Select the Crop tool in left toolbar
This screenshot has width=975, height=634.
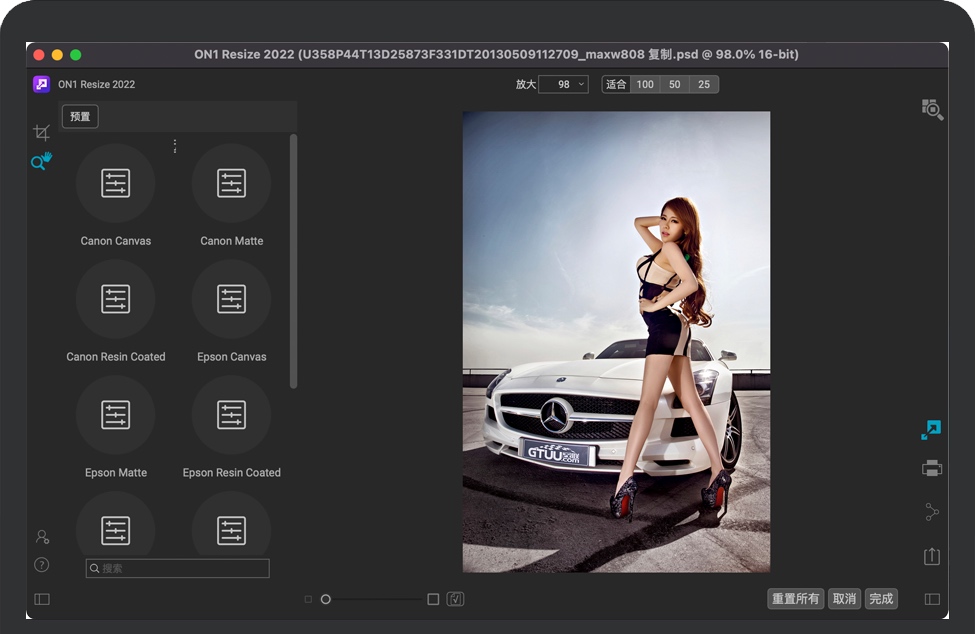tap(41, 132)
